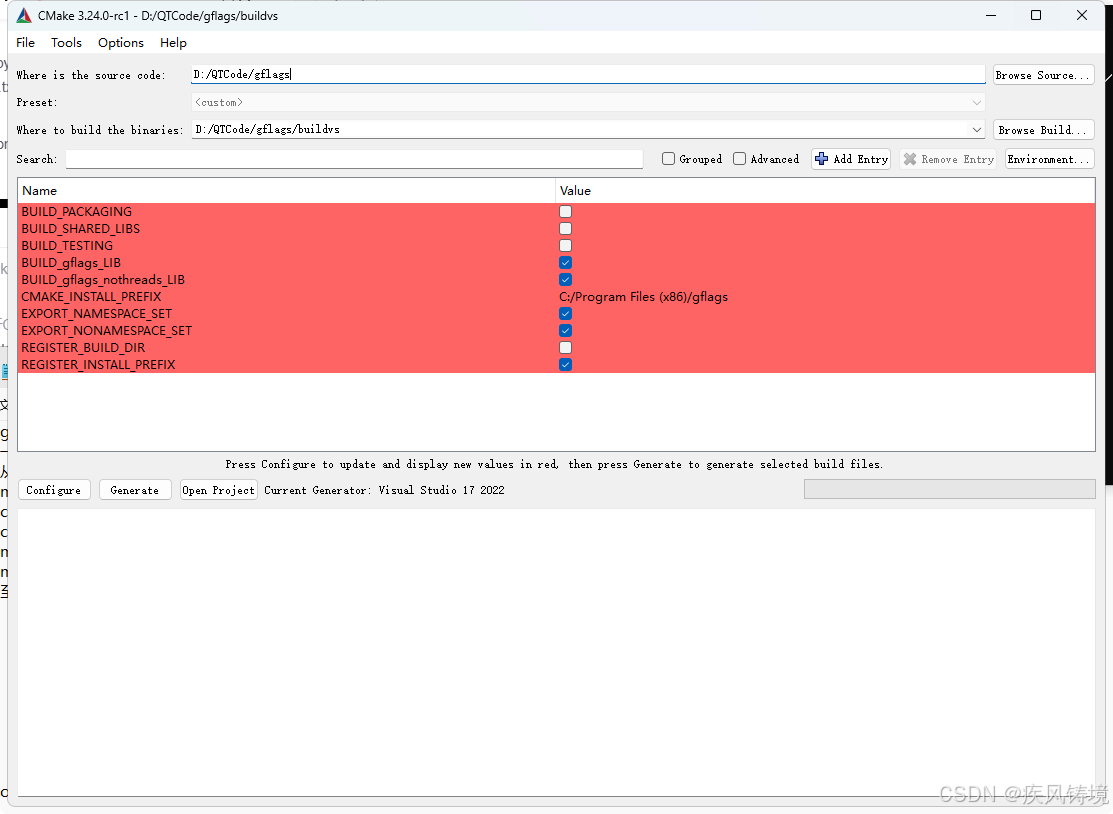Click the Environment button
1113x814 pixels.
tap(1049, 159)
